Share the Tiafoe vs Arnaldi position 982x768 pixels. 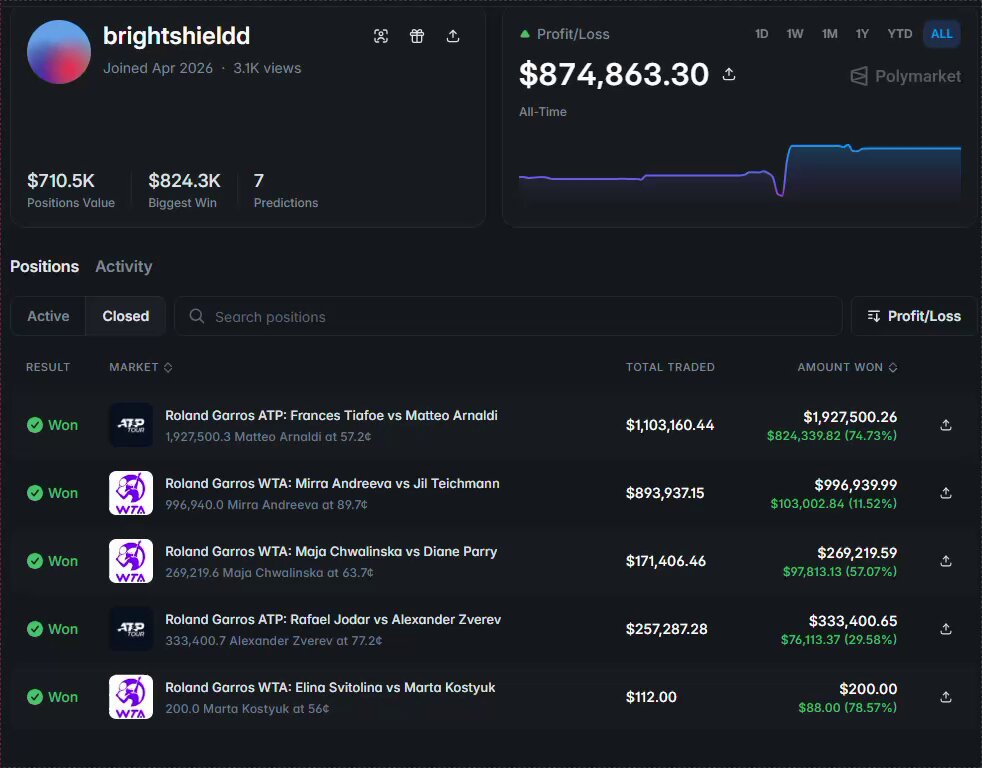(946, 425)
